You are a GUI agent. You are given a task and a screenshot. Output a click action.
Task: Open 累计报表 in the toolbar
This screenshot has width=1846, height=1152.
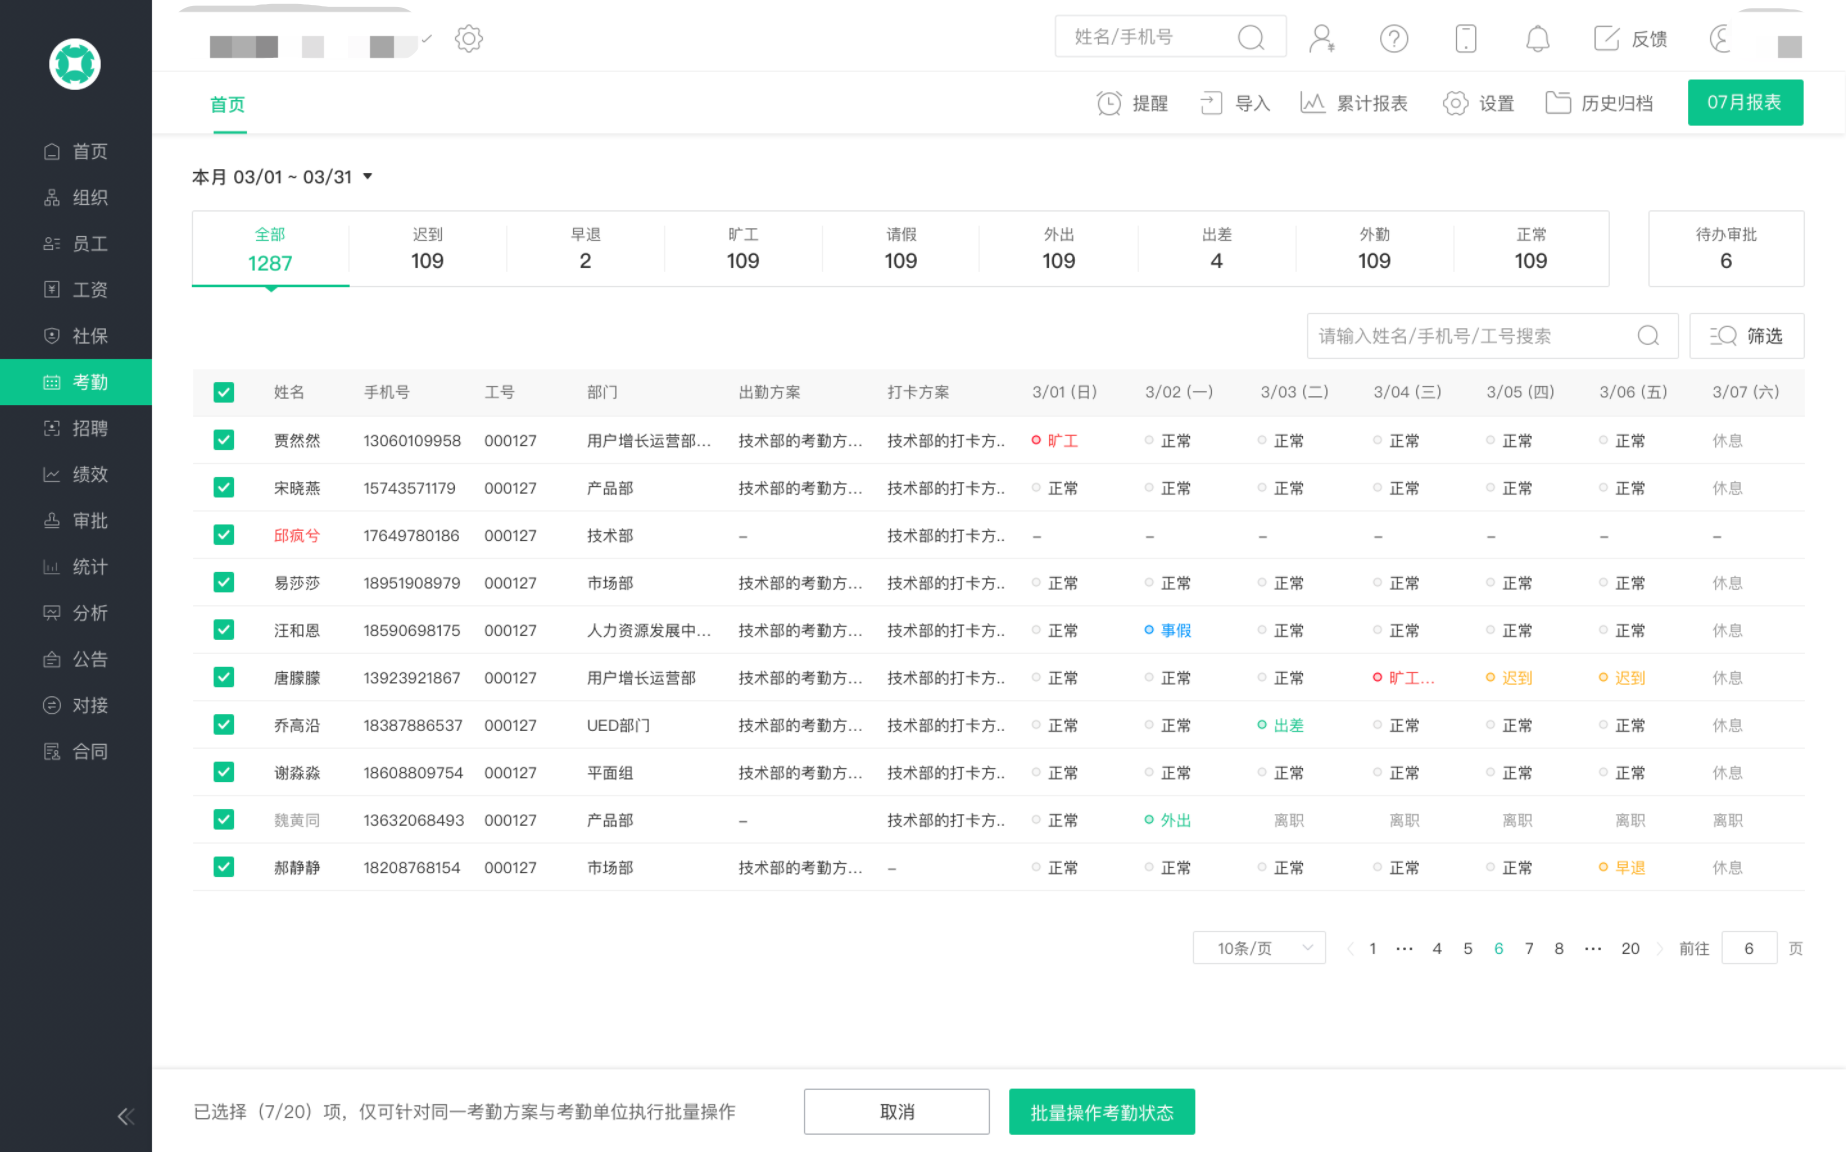coord(1354,103)
